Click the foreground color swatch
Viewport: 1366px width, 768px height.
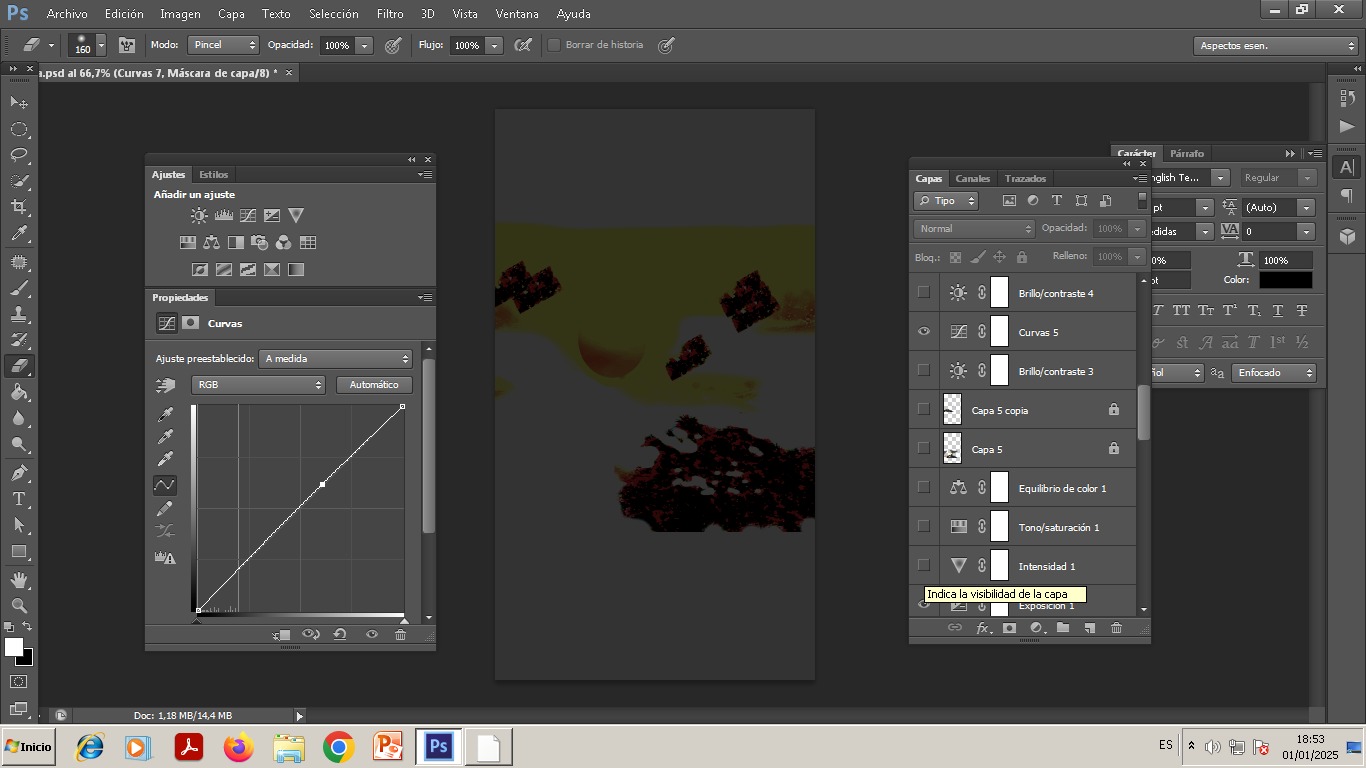[x=14, y=648]
